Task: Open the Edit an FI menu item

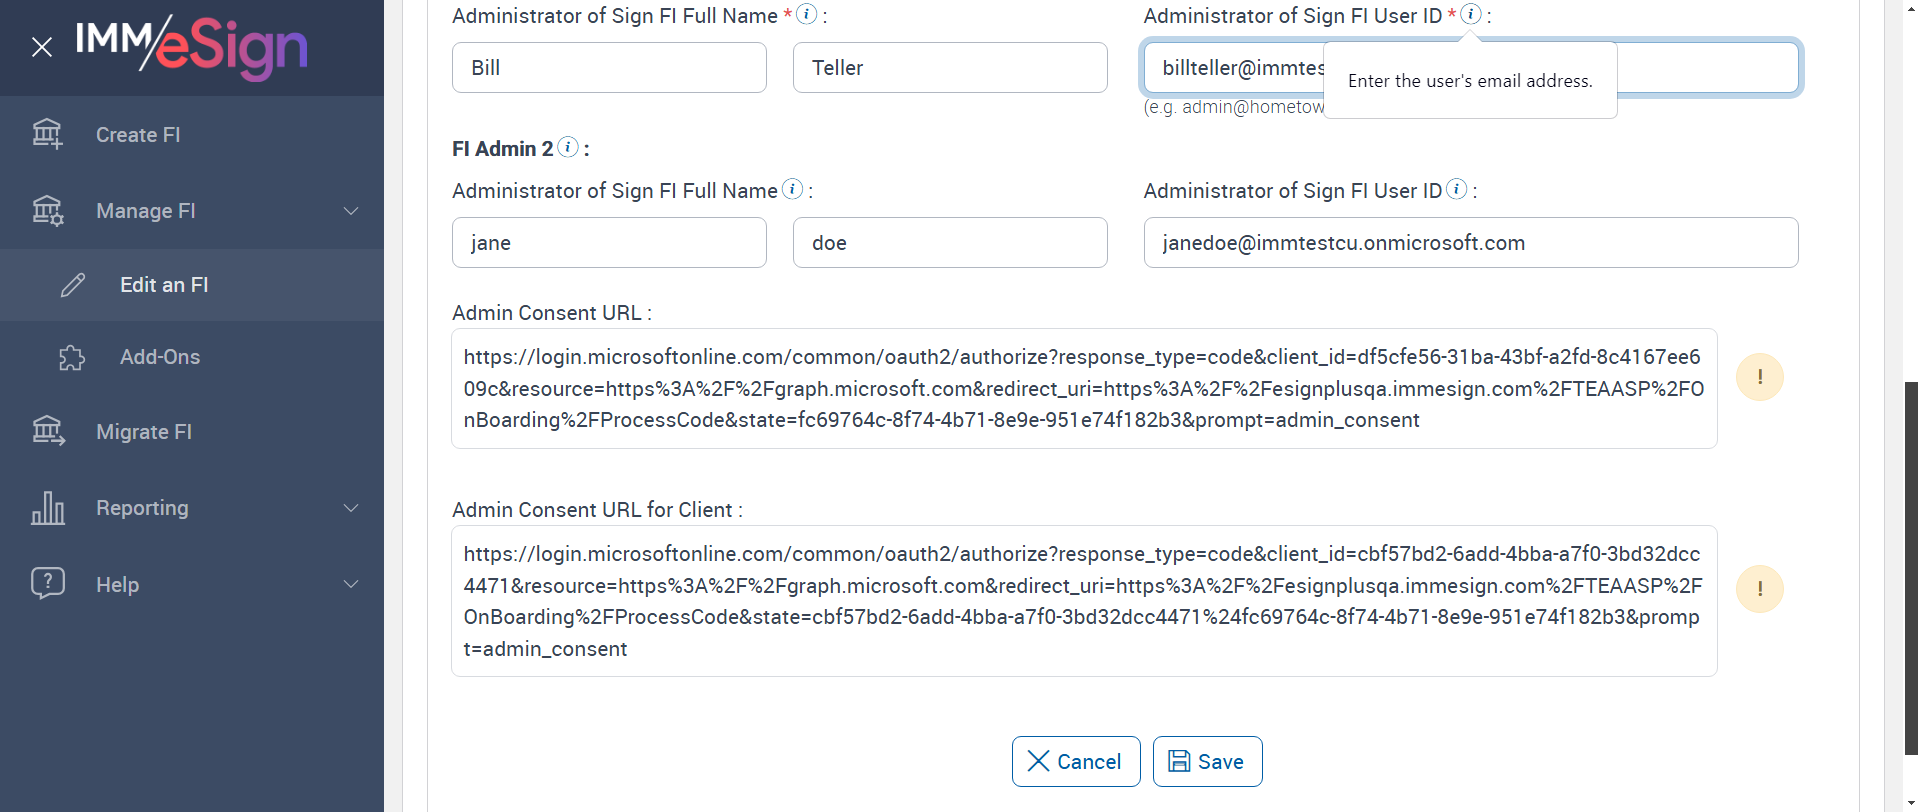Action: pyautogui.click(x=164, y=285)
